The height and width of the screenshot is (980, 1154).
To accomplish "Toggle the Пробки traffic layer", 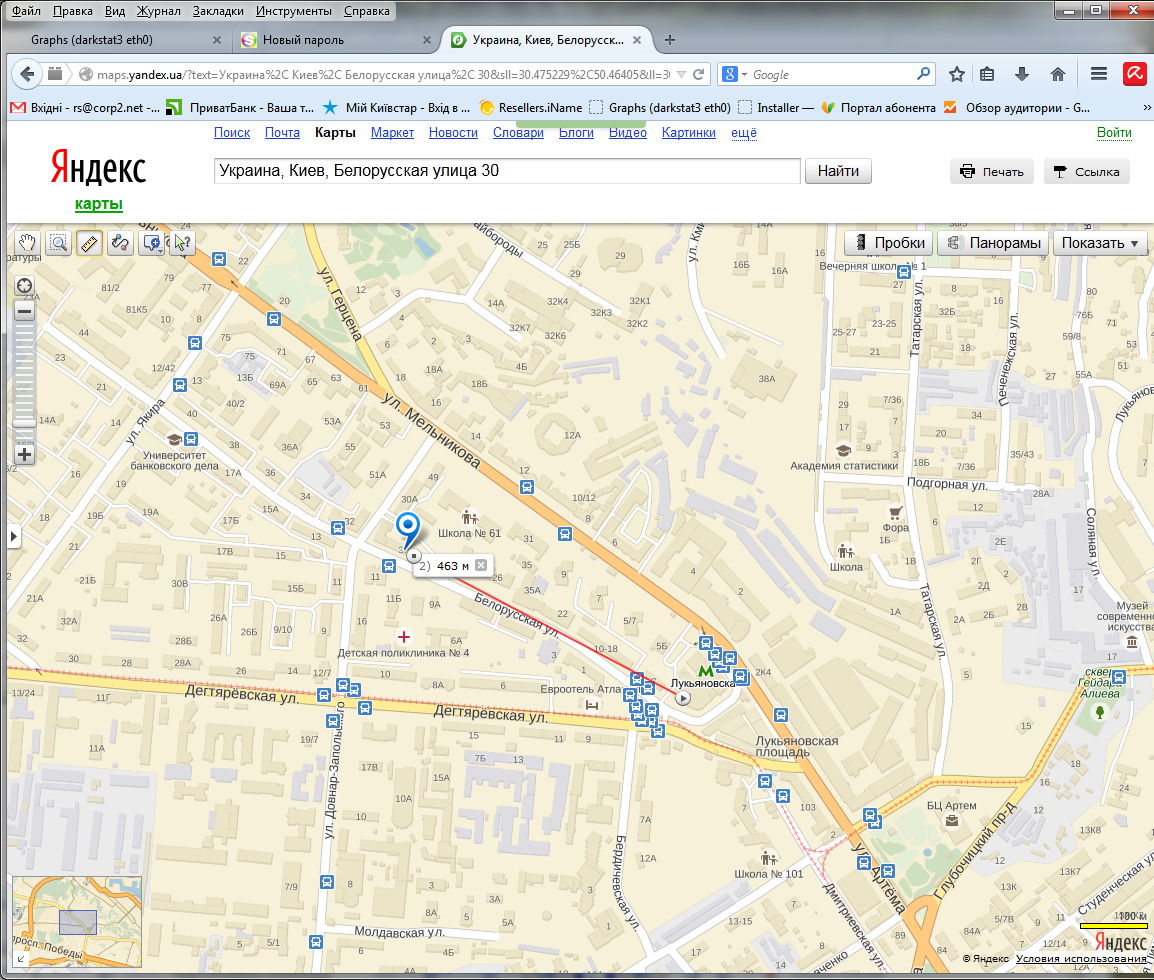I will click(x=888, y=243).
